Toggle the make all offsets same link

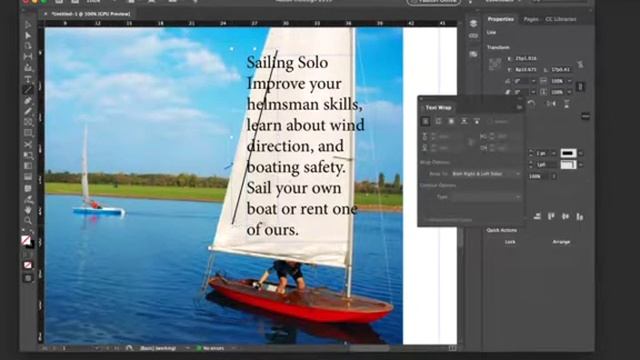pyautogui.click(x=471, y=142)
